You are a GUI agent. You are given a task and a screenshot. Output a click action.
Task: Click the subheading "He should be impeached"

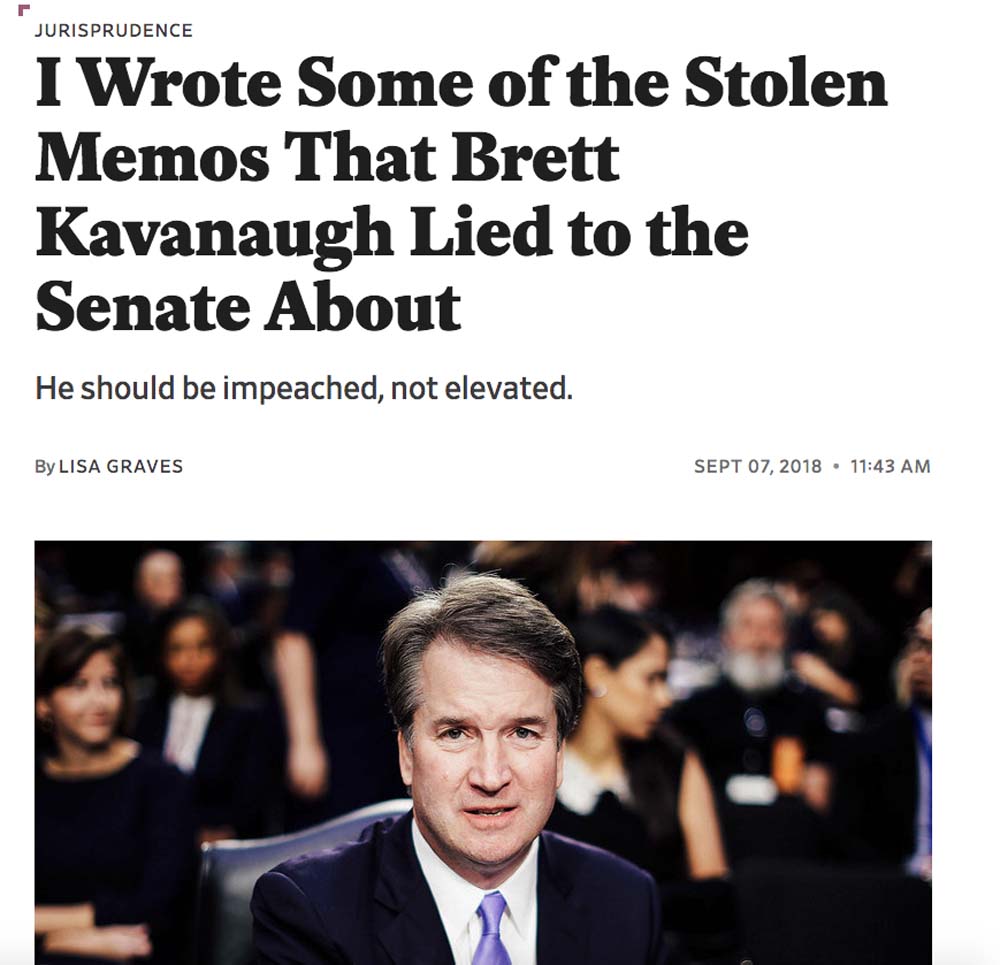pos(304,388)
